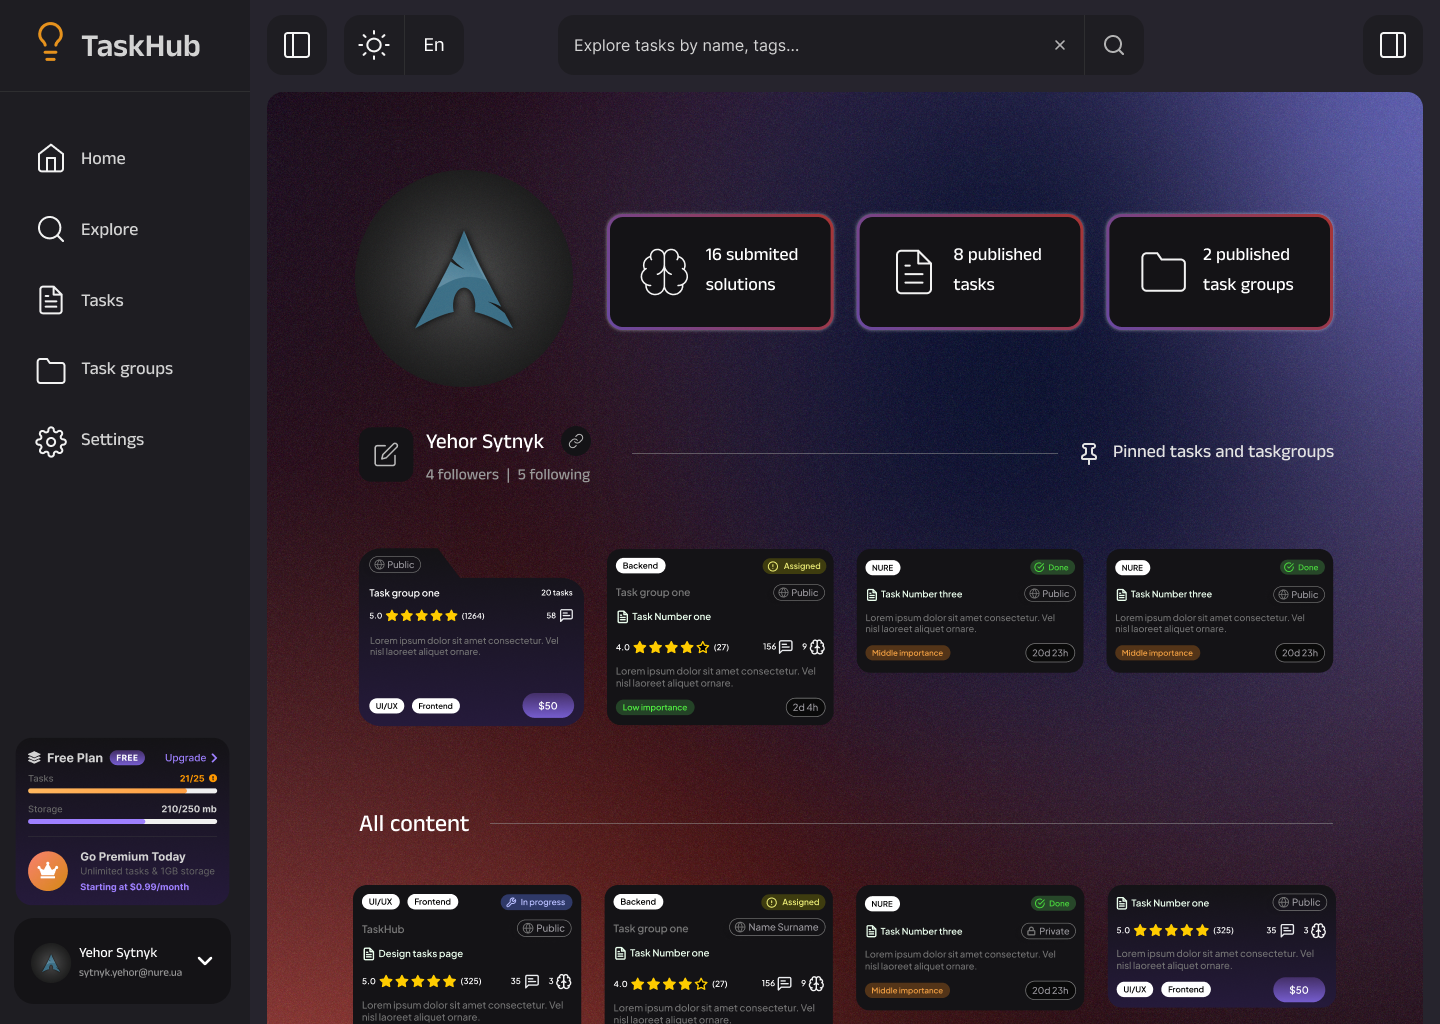1440x1024 pixels.
Task: Click the 2d 4h deadline badge
Action: coord(805,707)
